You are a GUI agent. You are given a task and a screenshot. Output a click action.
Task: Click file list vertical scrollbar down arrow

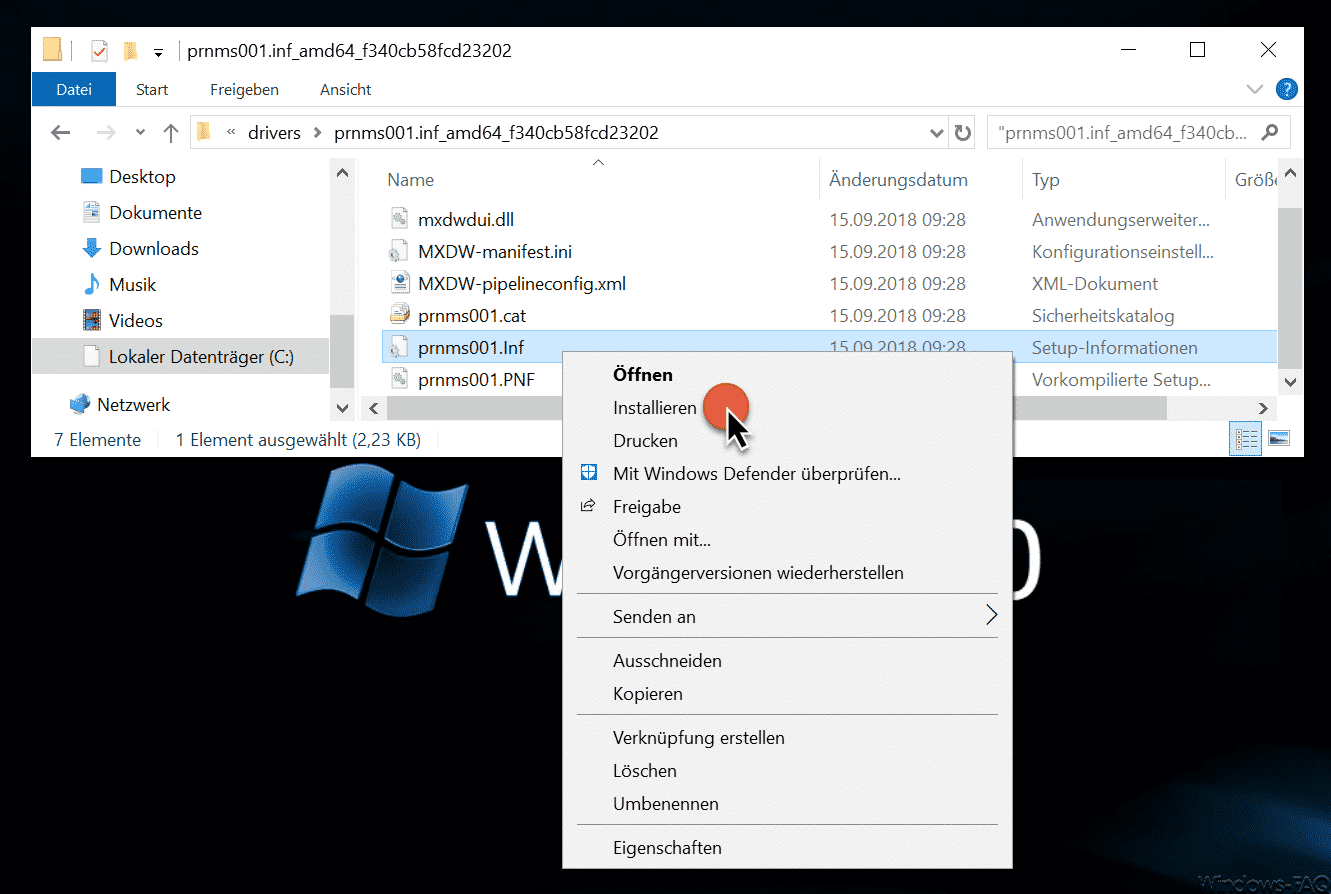1290,381
